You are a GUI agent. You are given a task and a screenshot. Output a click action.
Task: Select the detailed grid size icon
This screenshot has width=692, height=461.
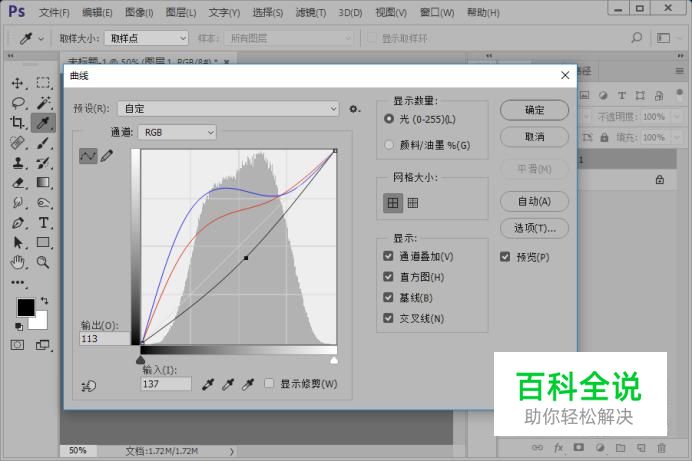[413, 203]
